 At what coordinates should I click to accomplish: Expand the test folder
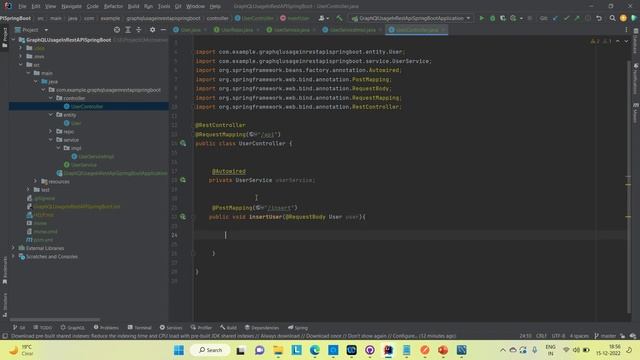(28, 189)
